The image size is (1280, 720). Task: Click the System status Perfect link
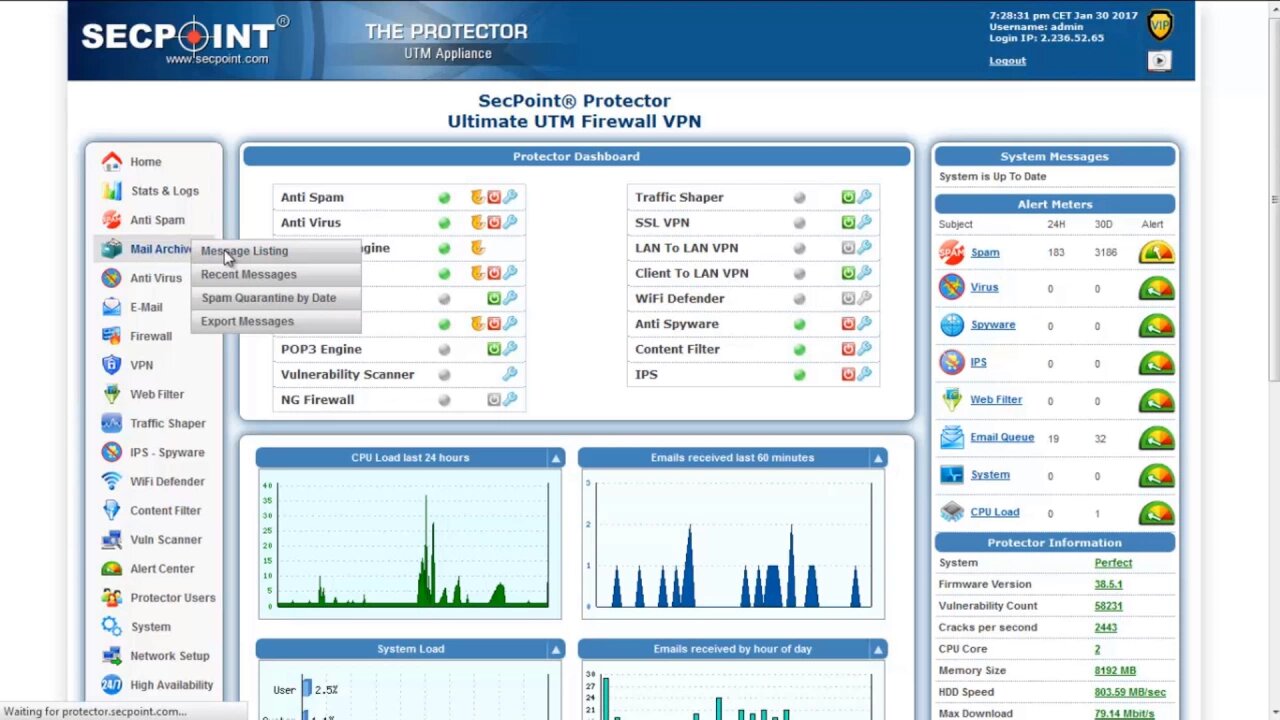tap(1113, 563)
